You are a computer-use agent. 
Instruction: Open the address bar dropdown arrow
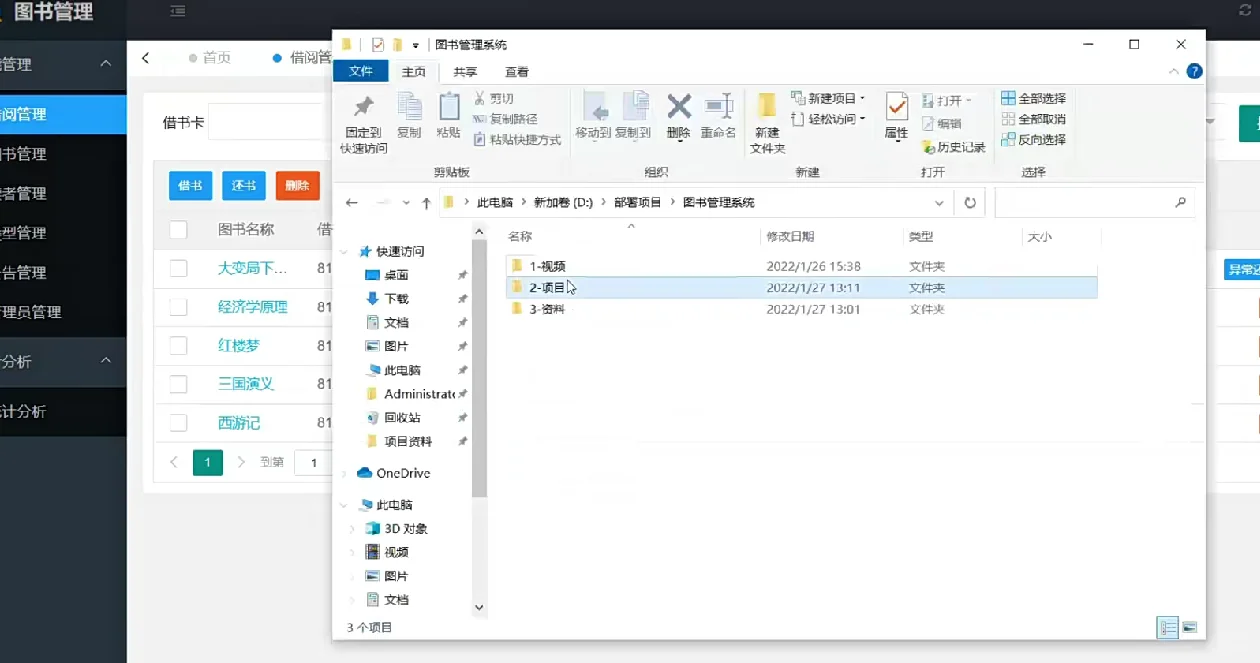938,202
